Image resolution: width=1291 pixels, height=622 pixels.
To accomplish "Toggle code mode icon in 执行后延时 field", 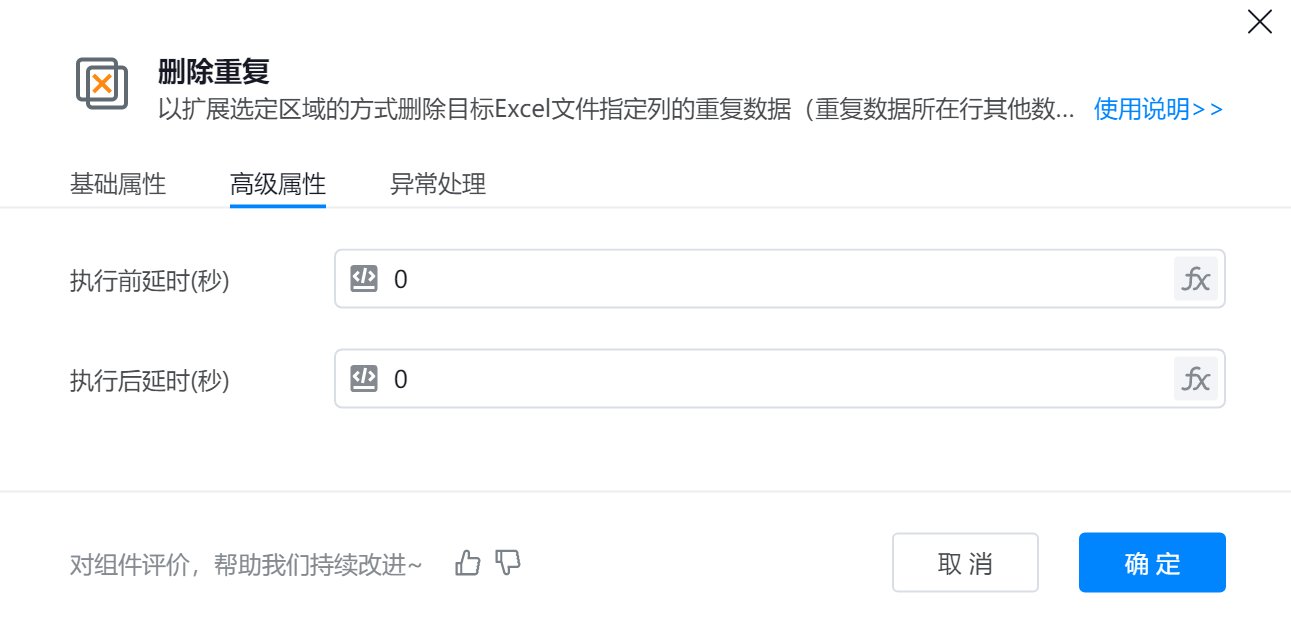I will tap(364, 379).
